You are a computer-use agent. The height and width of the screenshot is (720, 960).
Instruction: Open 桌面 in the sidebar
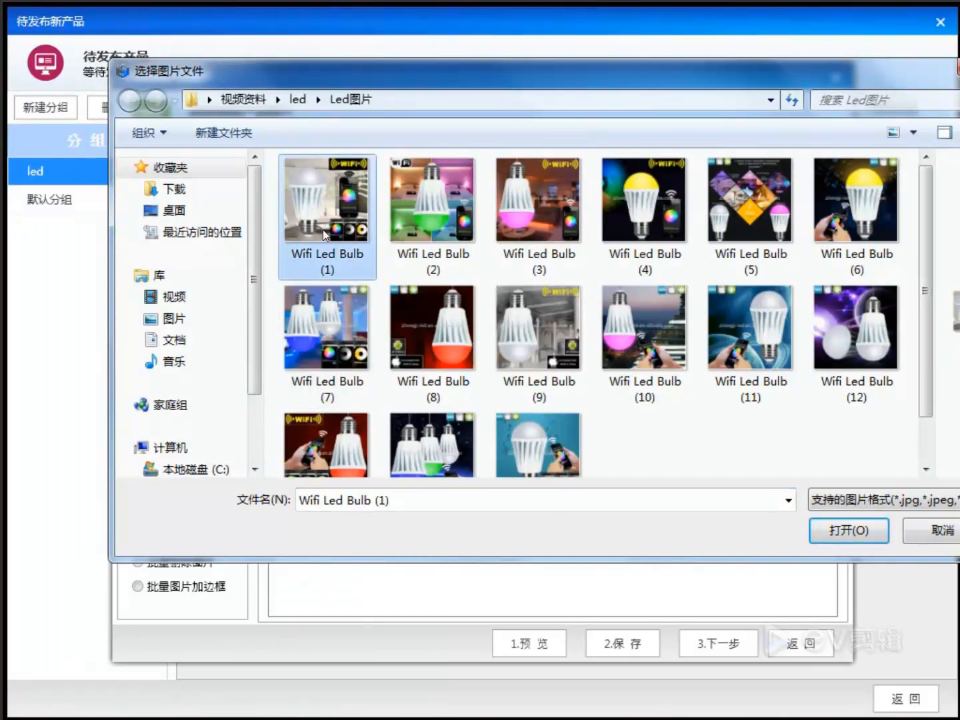[164, 210]
